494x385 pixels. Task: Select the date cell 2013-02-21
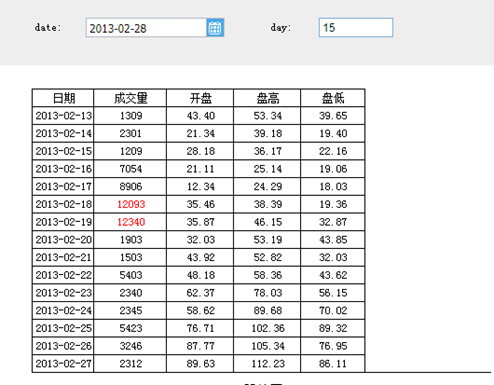[x=63, y=257]
